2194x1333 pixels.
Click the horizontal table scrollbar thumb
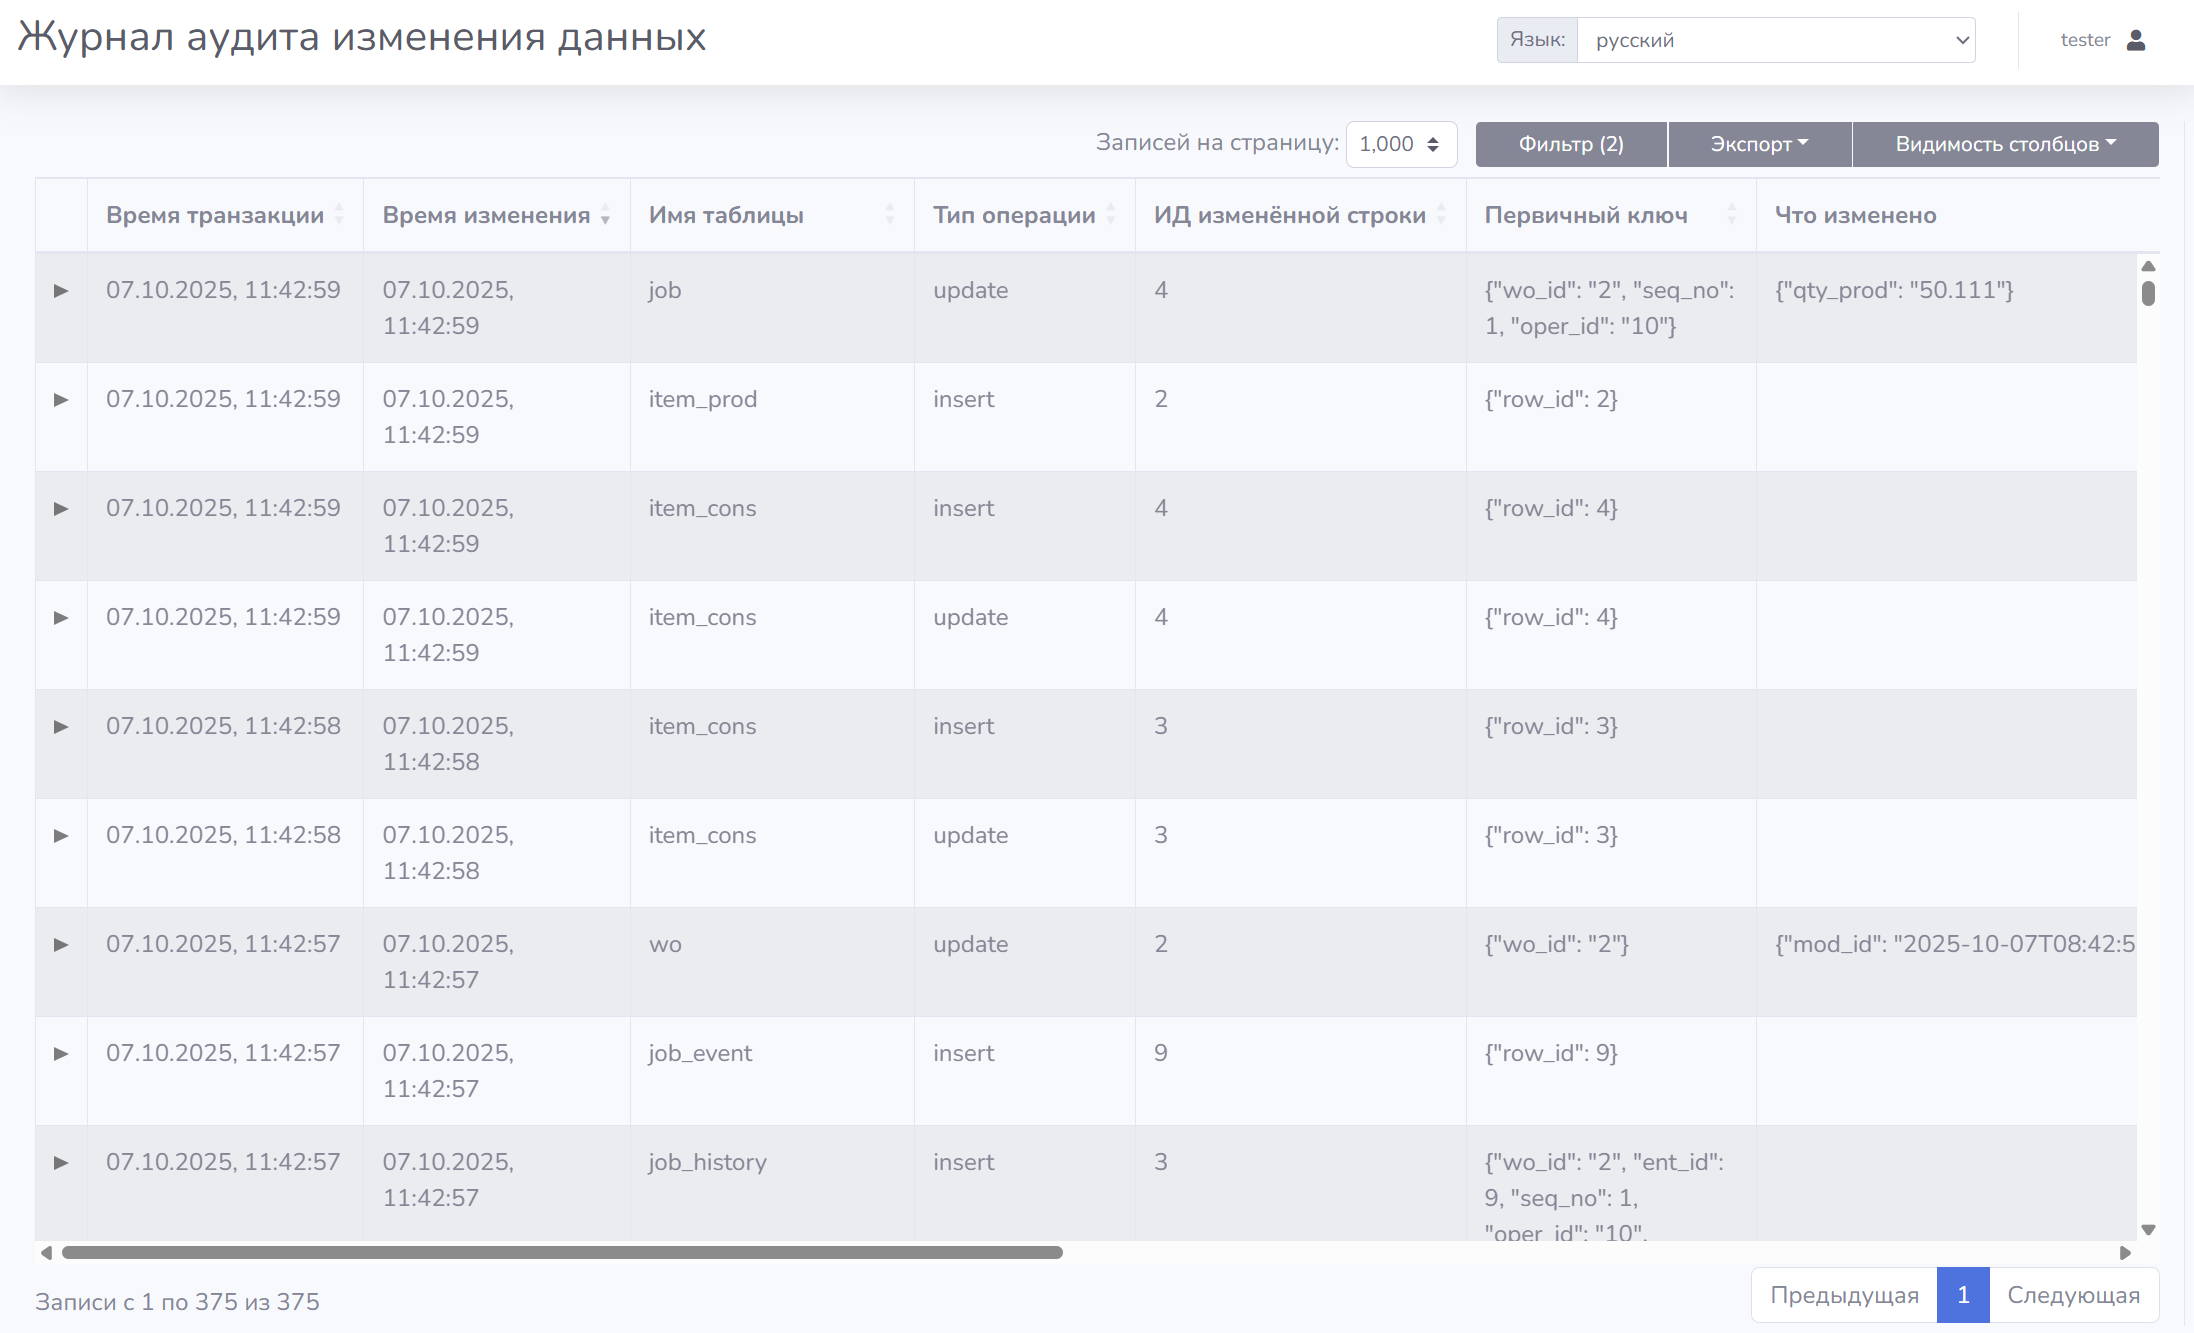pyautogui.click(x=562, y=1252)
